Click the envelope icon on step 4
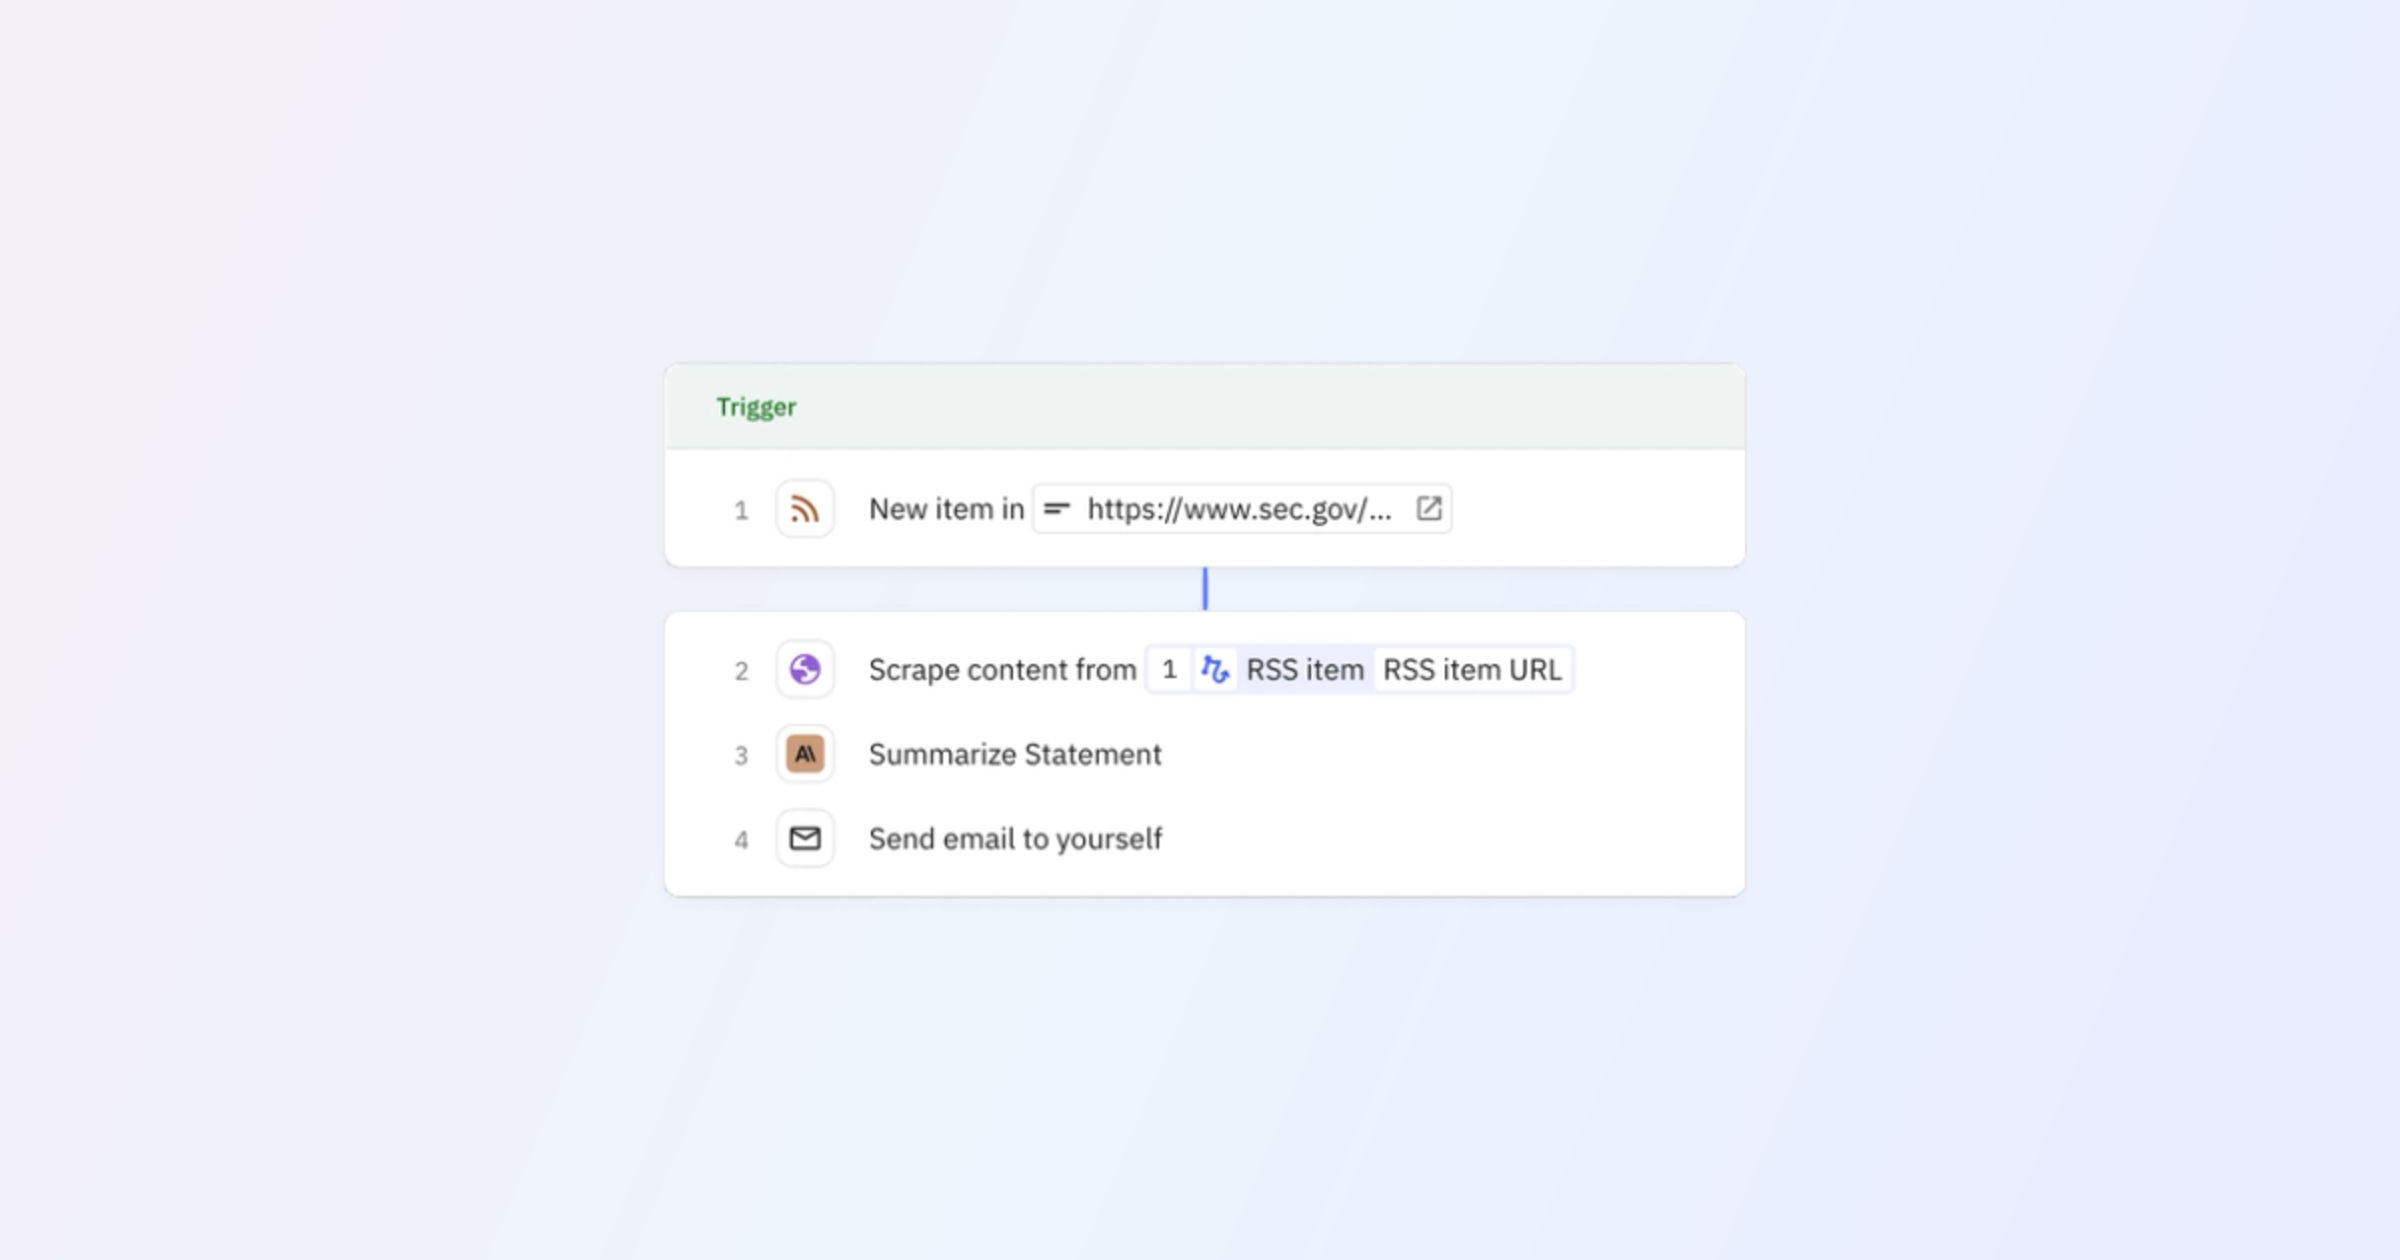This screenshot has height=1260, width=2400. coord(804,839)
